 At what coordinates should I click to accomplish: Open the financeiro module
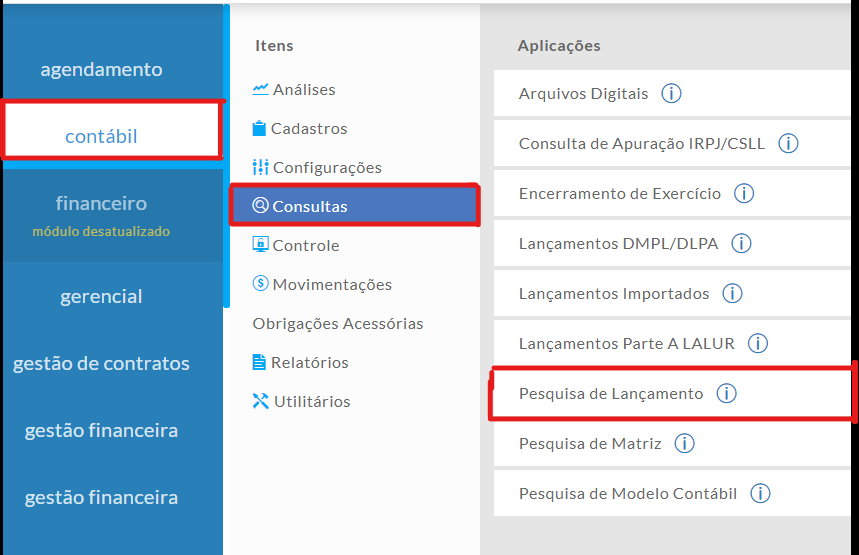(101, 204)
